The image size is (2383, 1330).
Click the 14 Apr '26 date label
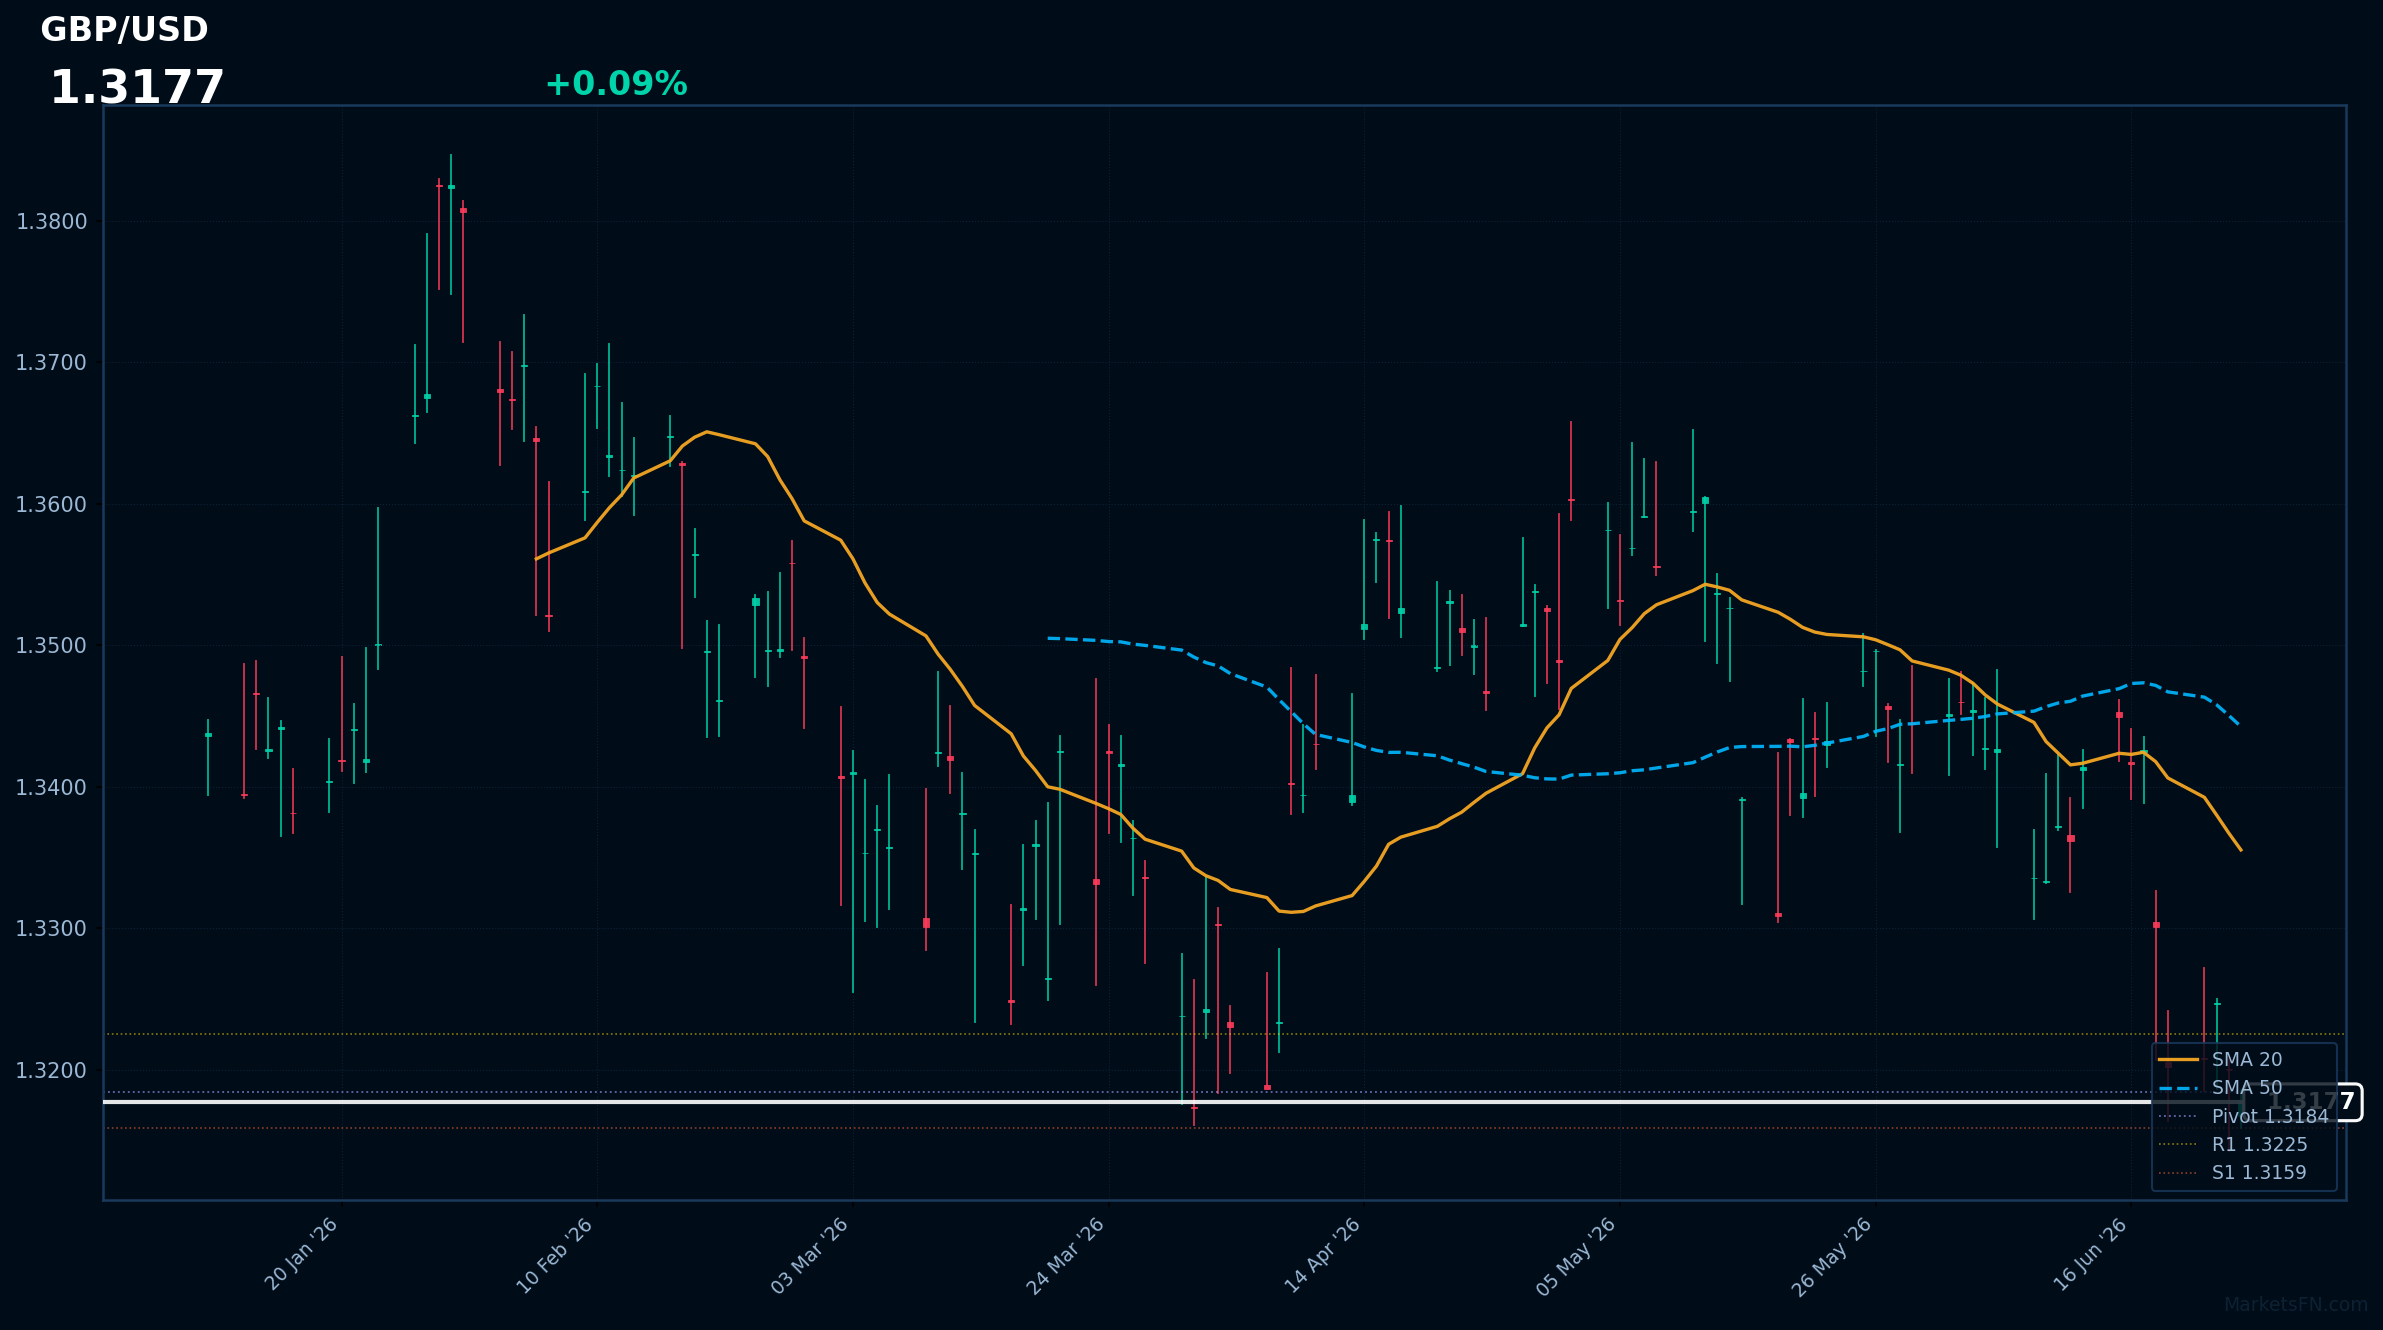1322,1256
